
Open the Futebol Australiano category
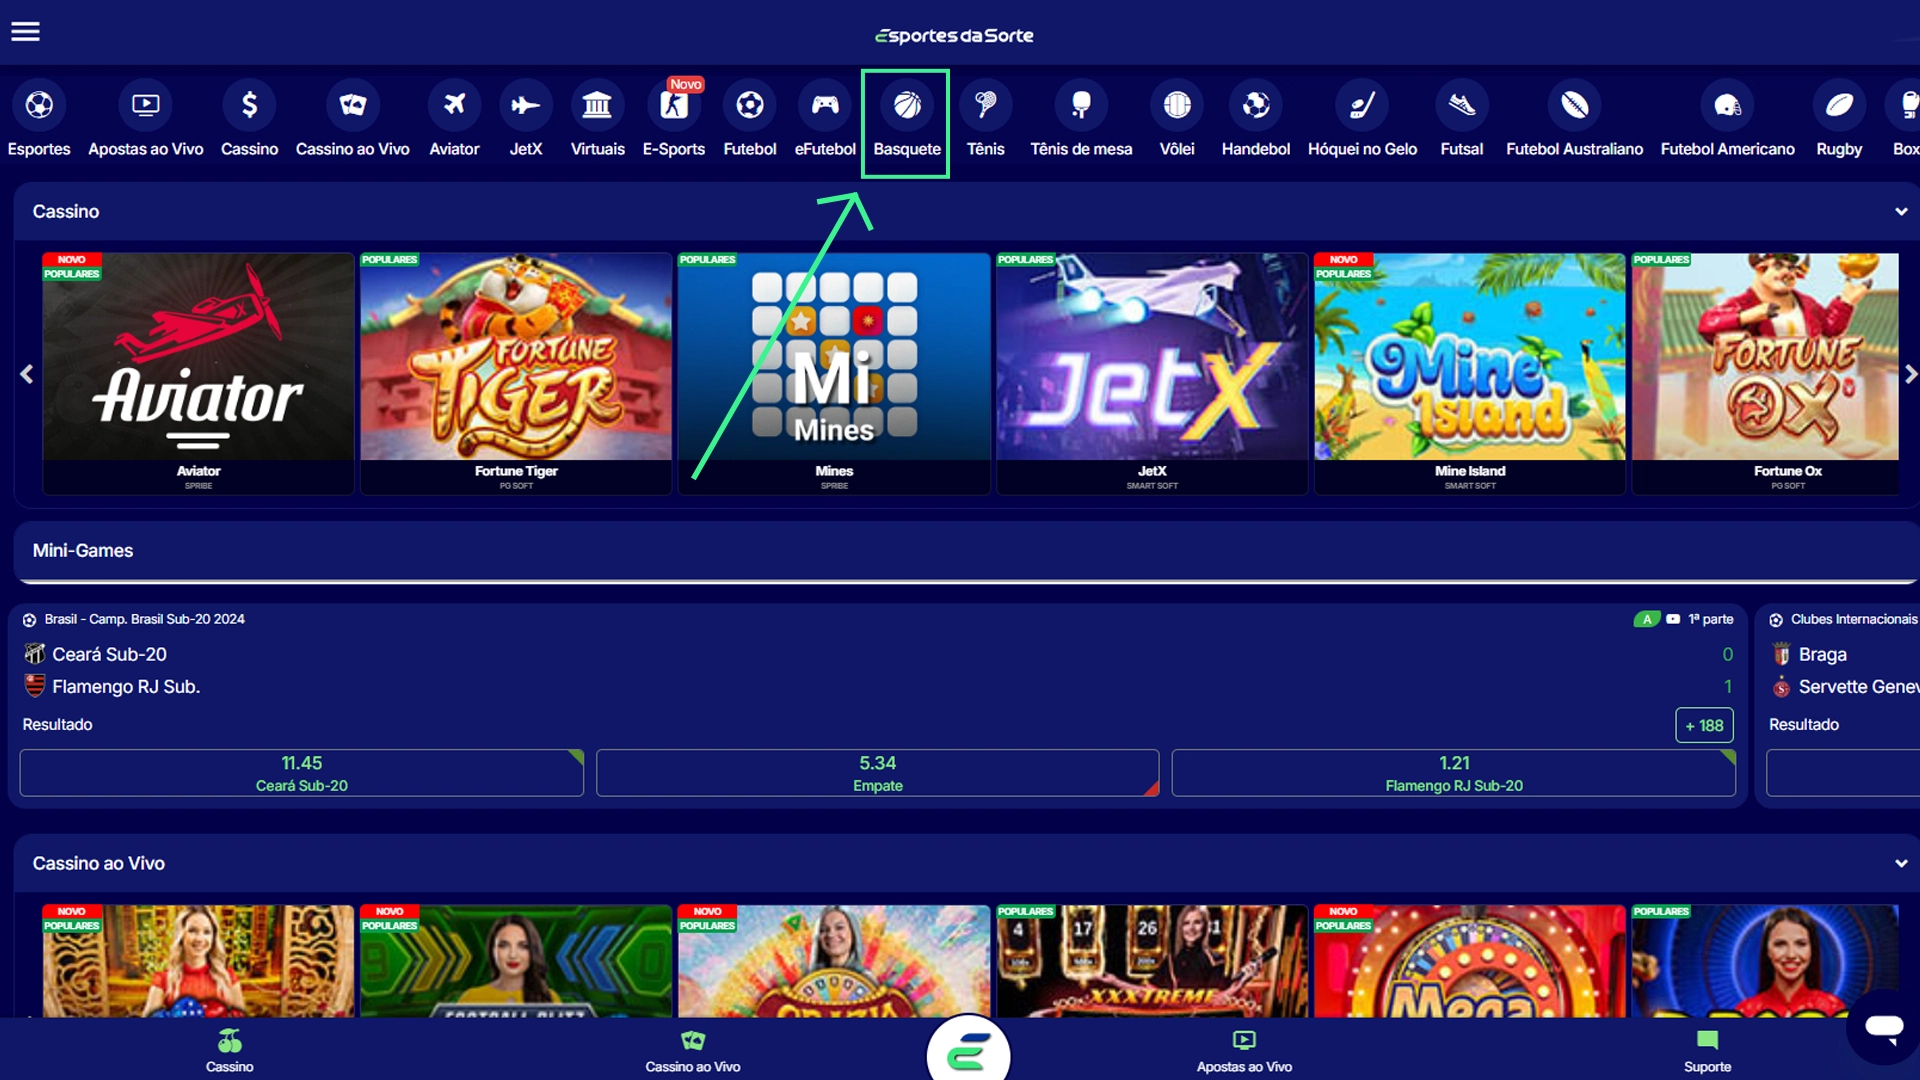click(x=1575, y=121)
